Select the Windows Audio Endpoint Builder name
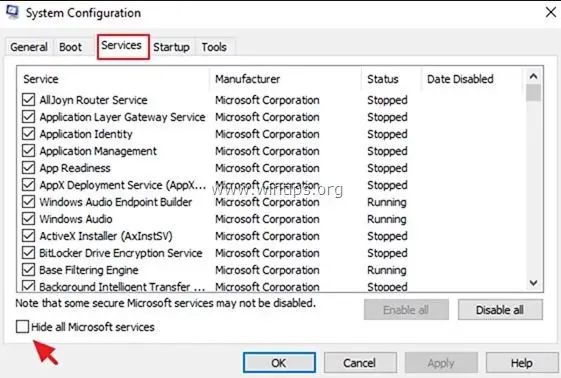This screenshot has width=561, height=378. point(116,202)
